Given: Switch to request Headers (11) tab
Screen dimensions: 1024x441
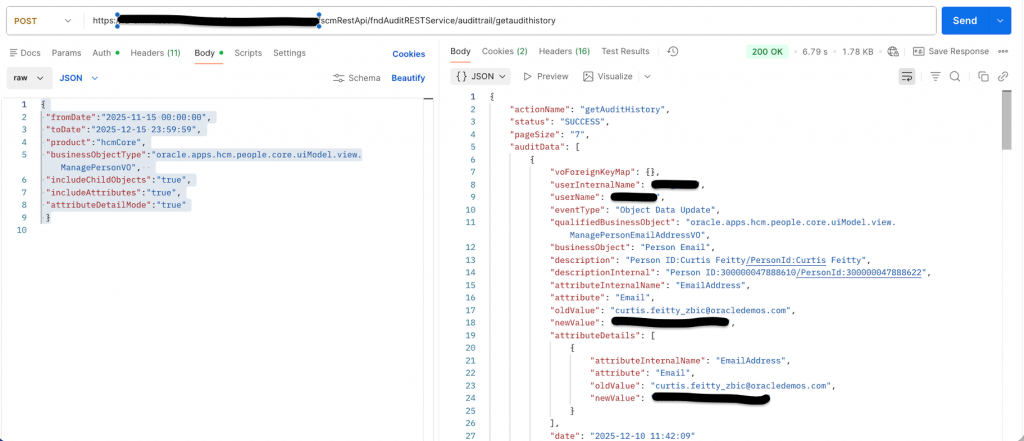Looking at the screenshot, I should [x=155, y=52].
